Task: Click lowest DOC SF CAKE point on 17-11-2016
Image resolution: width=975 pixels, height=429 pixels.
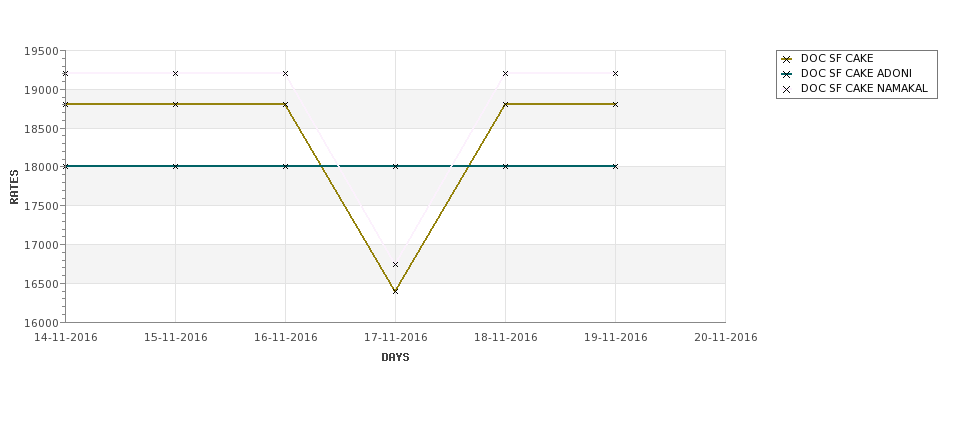Action: pyautogui.click(x=395, y=291)
